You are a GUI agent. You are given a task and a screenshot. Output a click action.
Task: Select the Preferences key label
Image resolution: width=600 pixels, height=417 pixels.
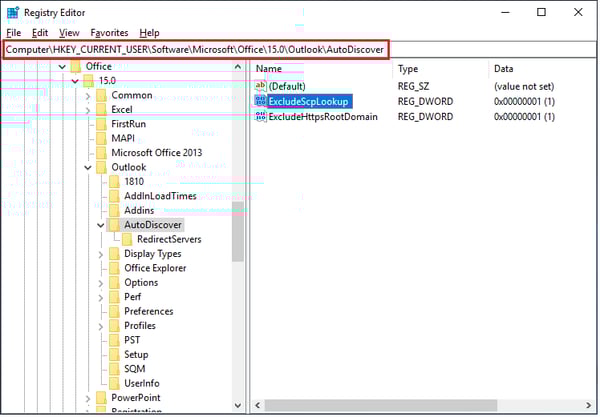point(148,311)
